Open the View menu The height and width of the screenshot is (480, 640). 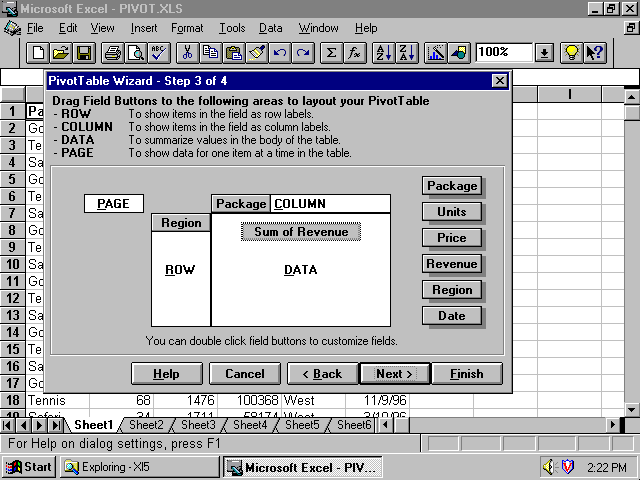(x=102, y=28)
